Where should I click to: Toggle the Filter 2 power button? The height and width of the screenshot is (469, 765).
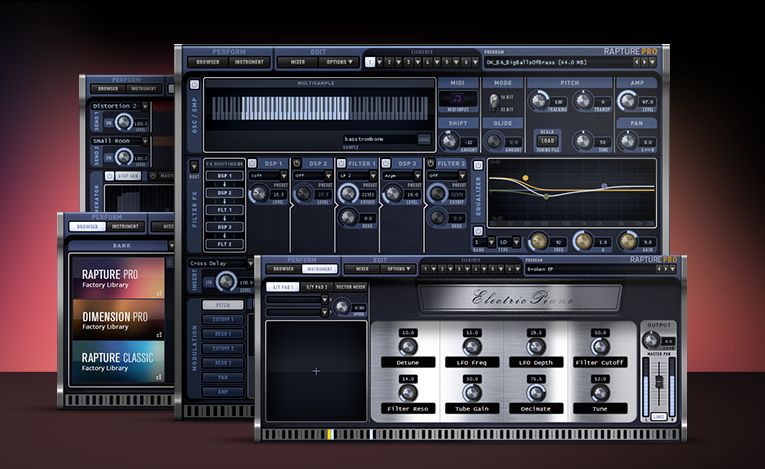[x=430, y=163]
